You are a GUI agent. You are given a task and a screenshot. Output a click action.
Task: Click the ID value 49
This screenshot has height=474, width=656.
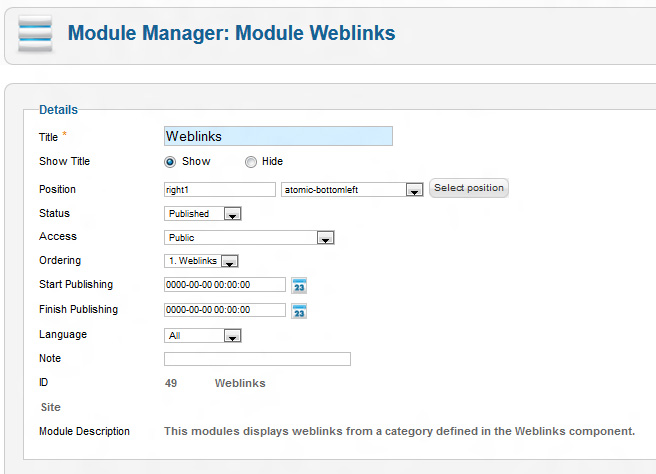(x=171, y=383)
